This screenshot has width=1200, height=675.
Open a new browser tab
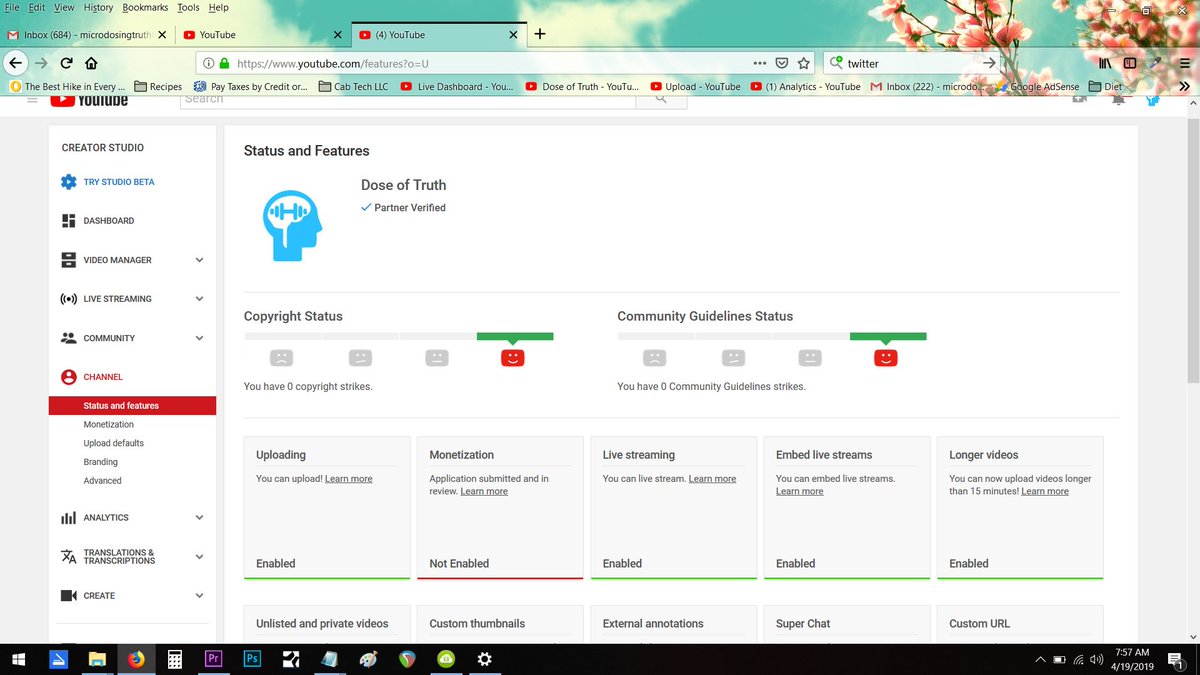pyautogui.click(x=540, y=34)
